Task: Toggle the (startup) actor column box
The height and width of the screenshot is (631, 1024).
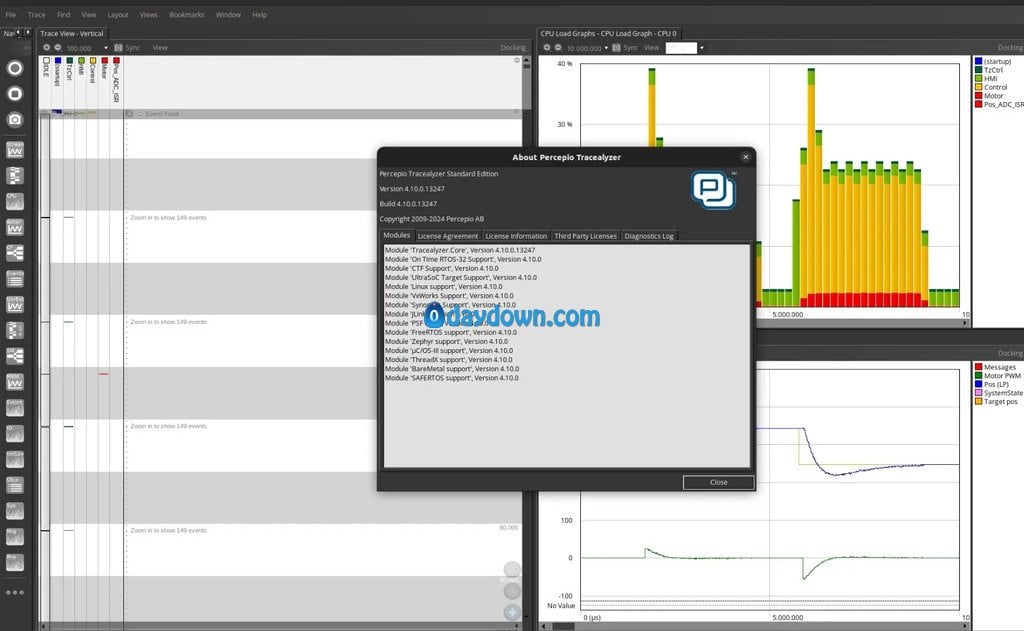Action: pyautogui.click(x=58, y=61)
